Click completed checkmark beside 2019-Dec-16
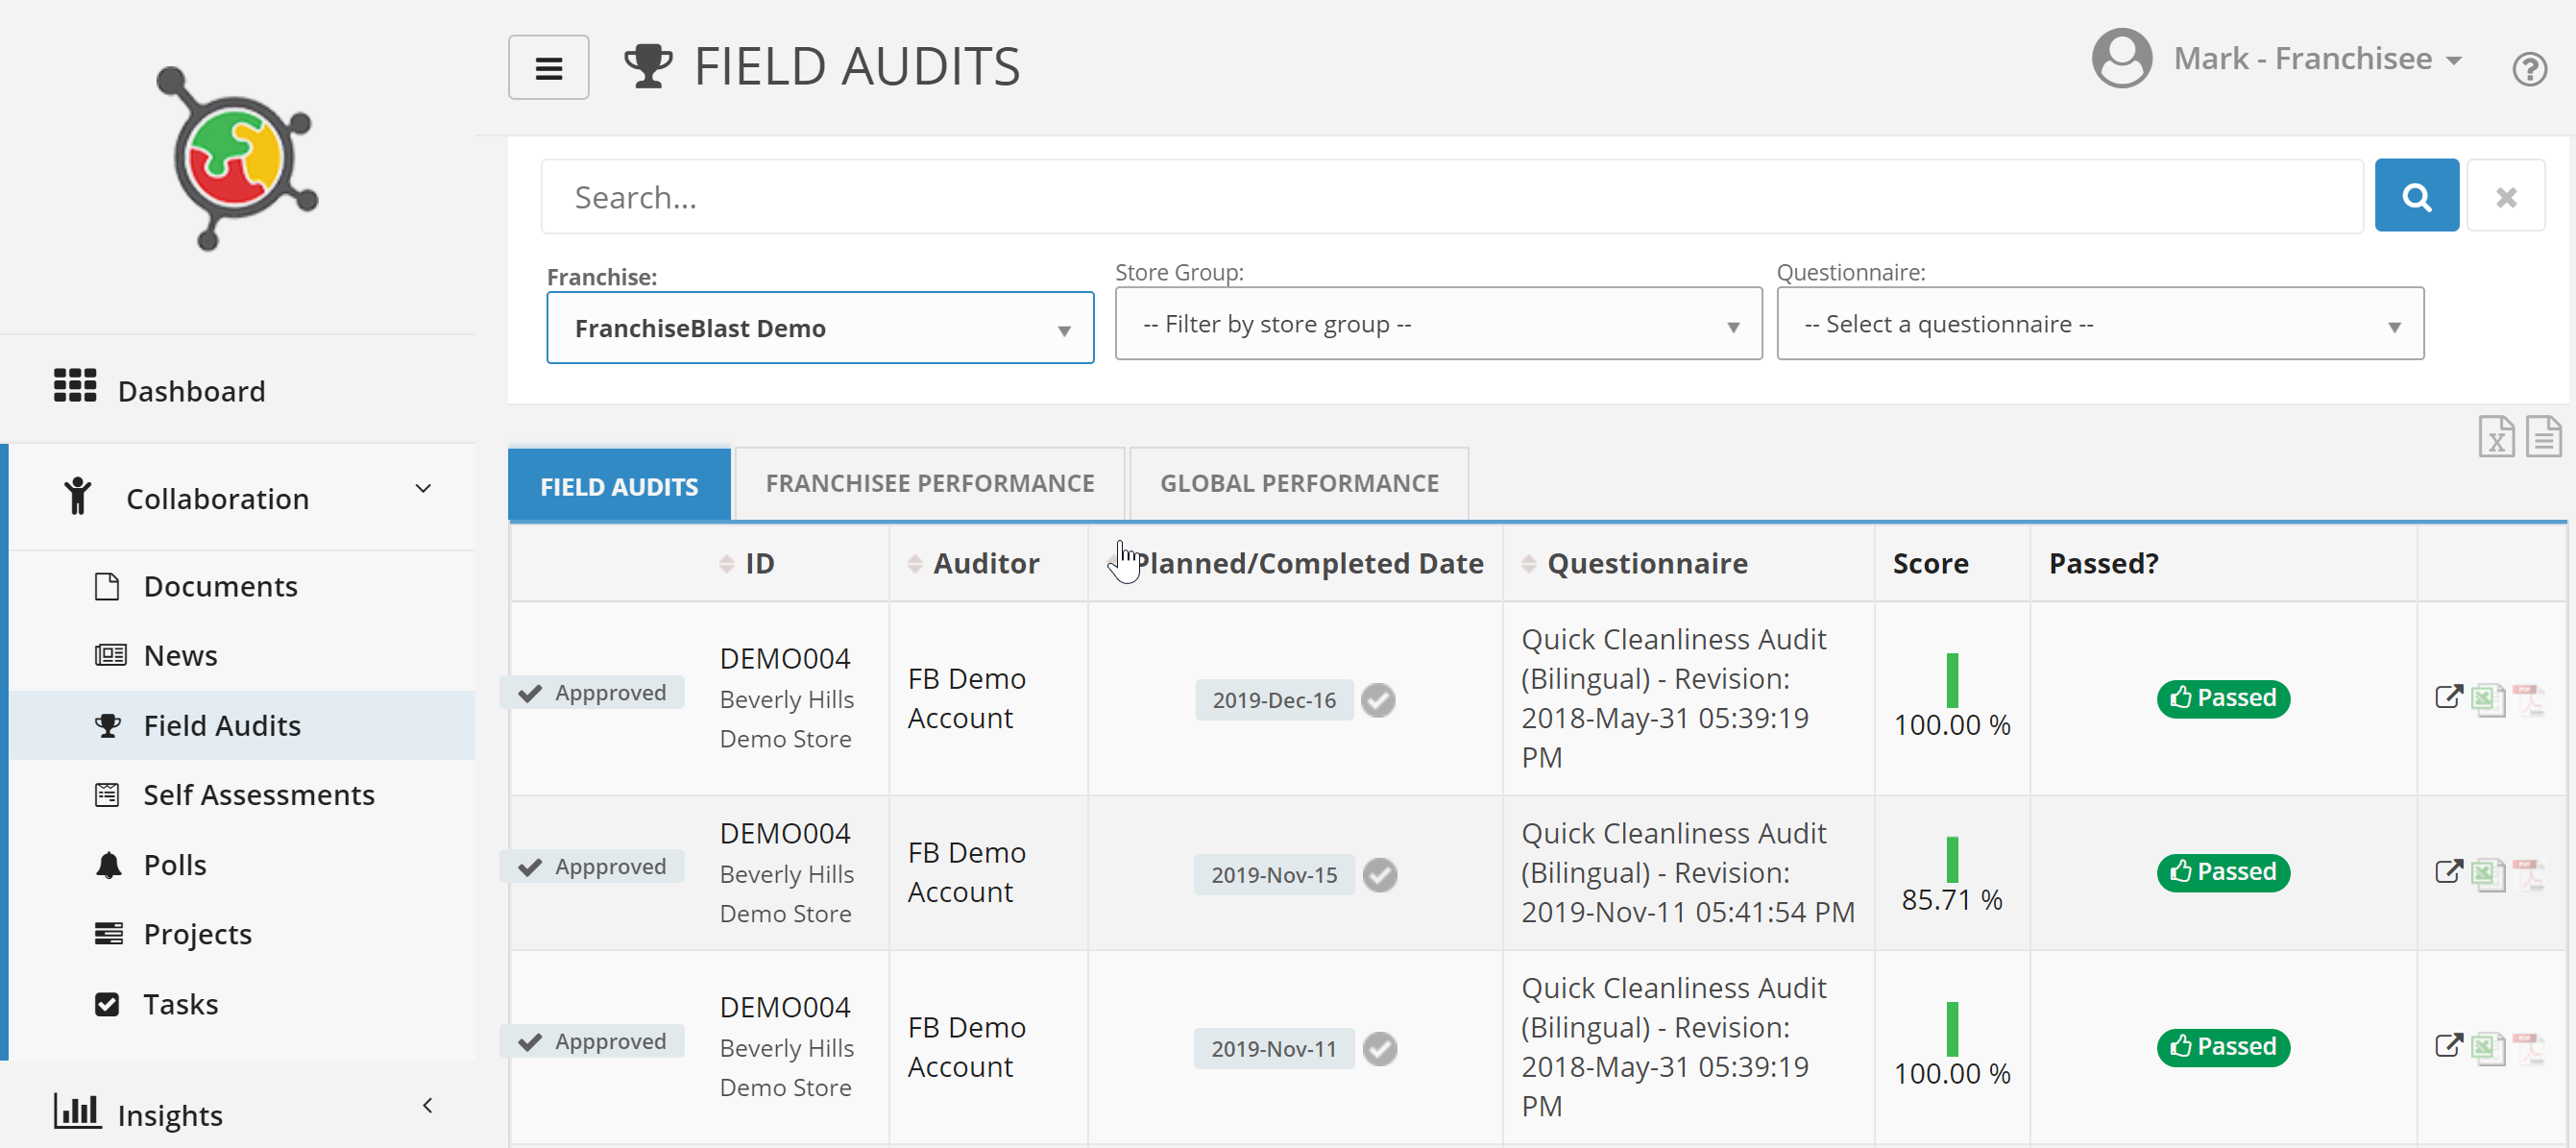The height and width of the screenshot is (1148, 2576). [1377, 700]
